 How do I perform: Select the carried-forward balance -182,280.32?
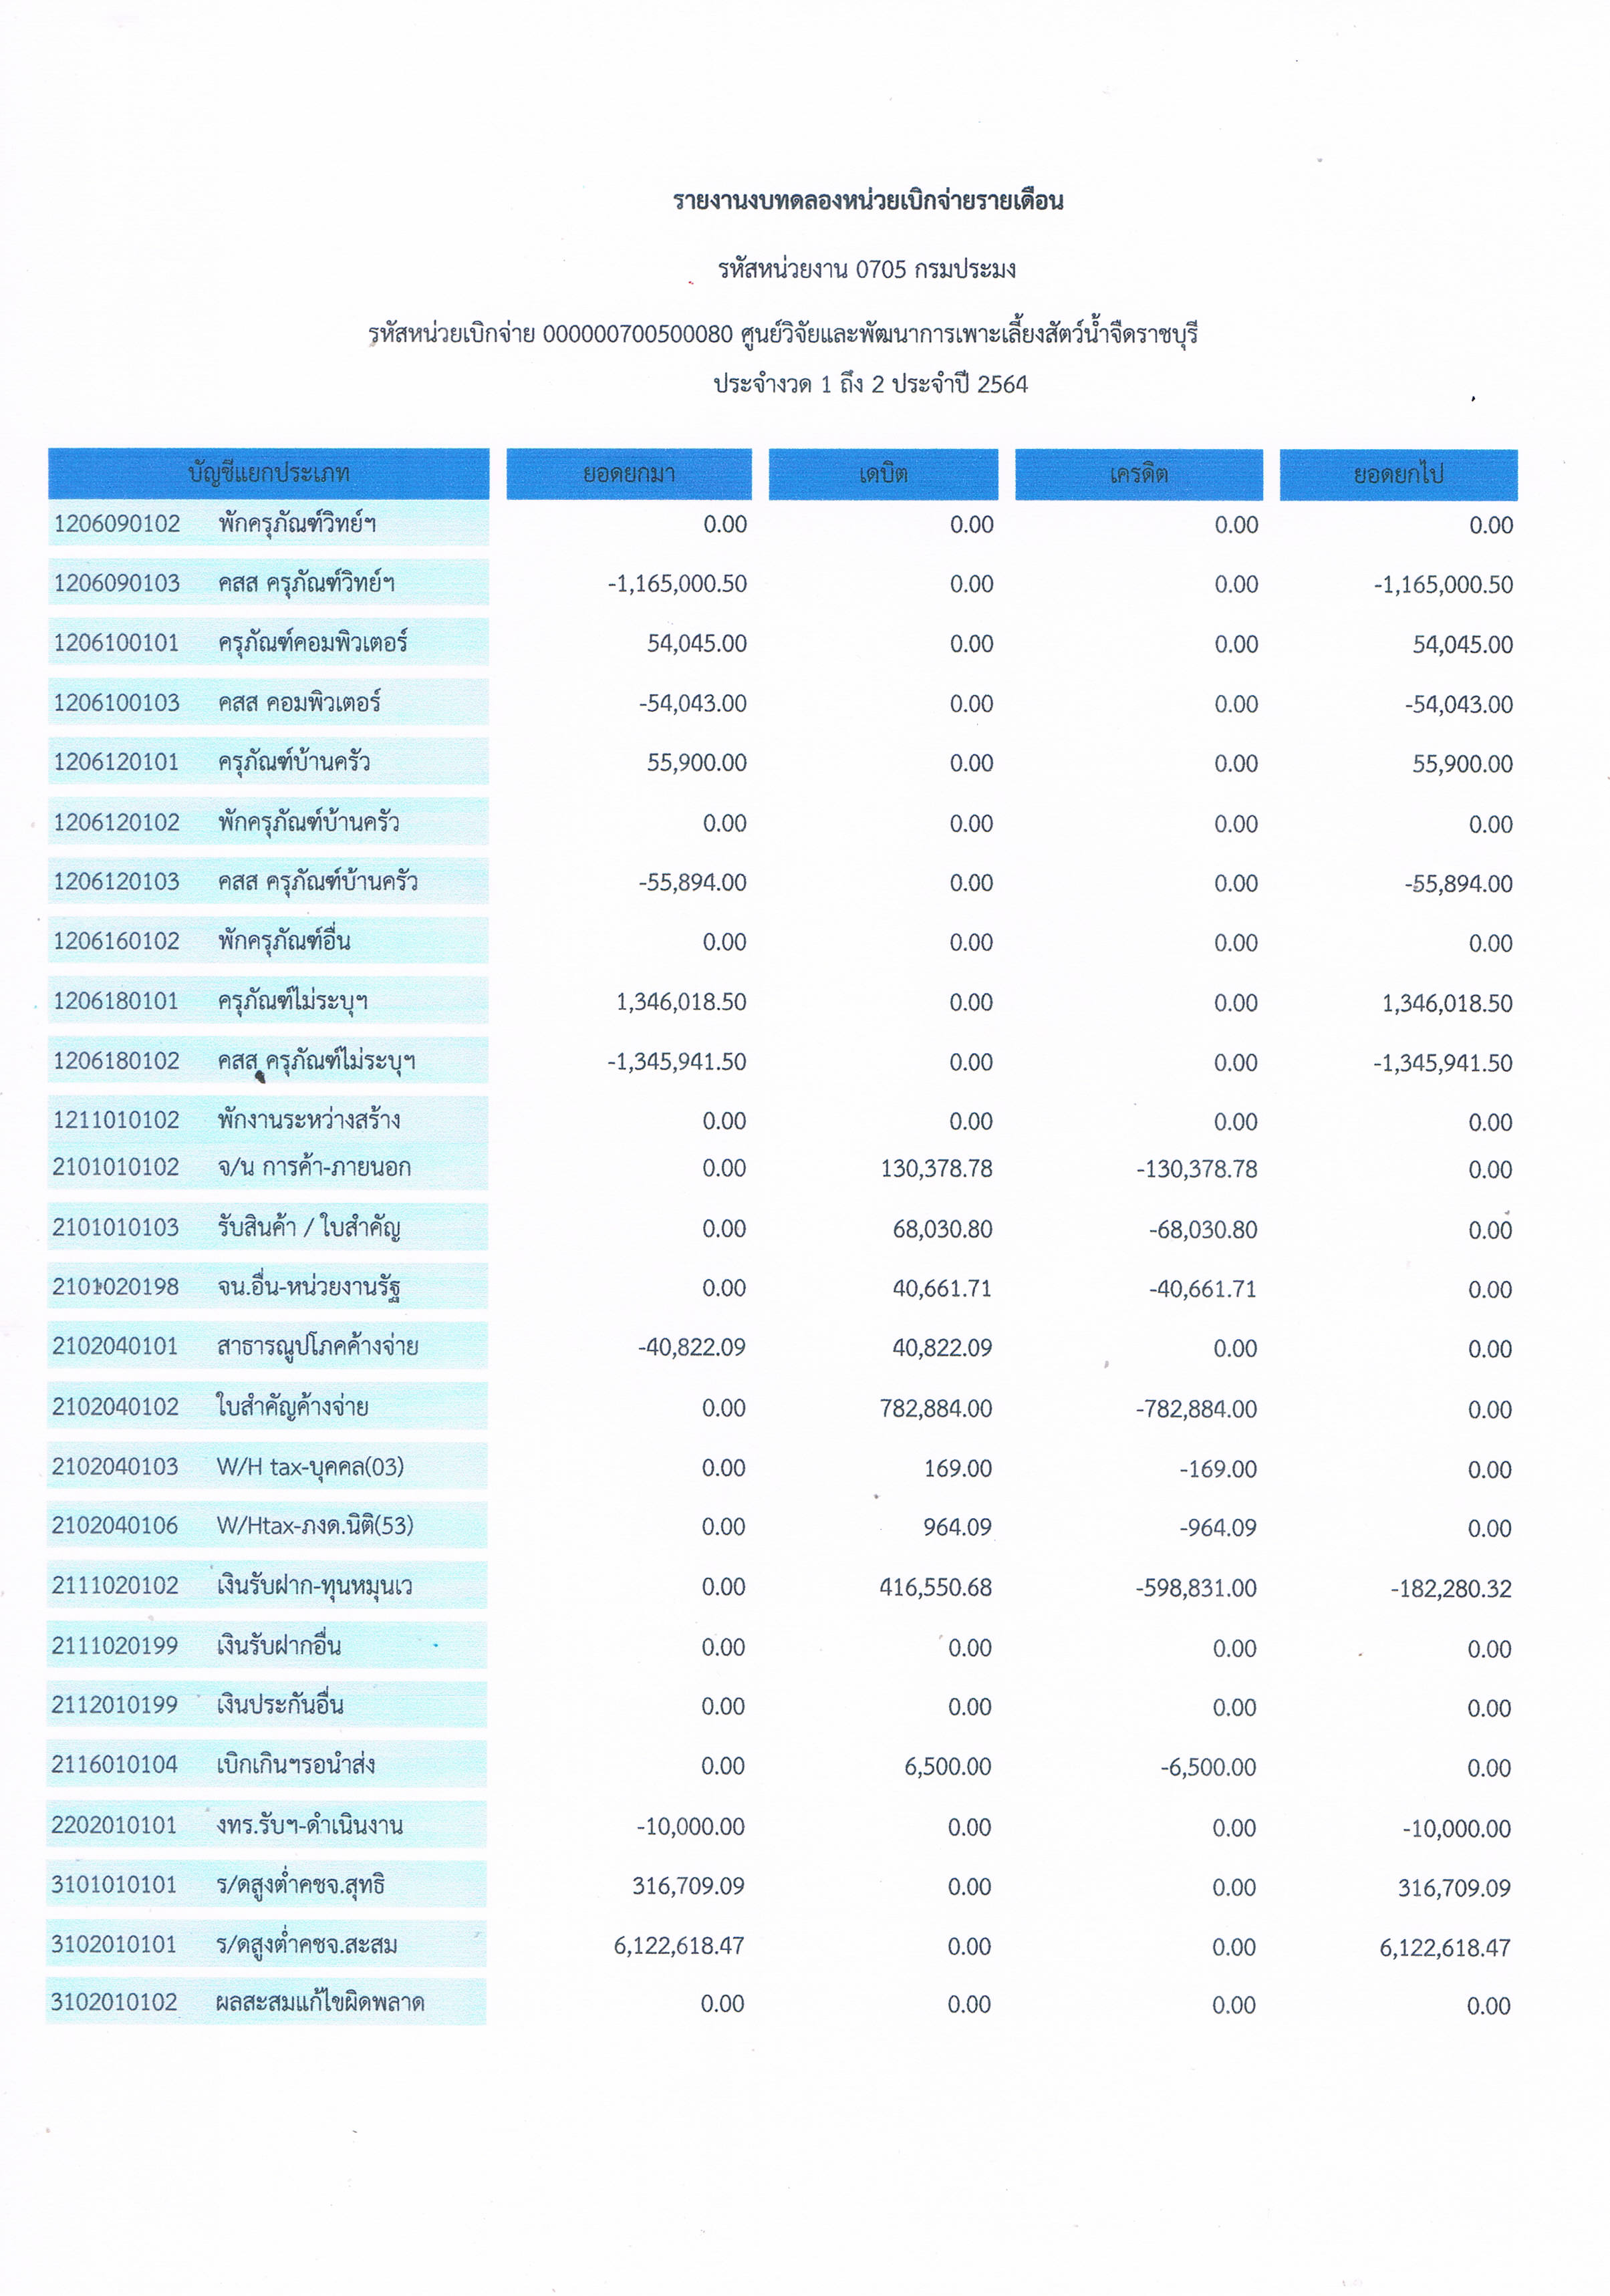(x=1450, y=1589)
